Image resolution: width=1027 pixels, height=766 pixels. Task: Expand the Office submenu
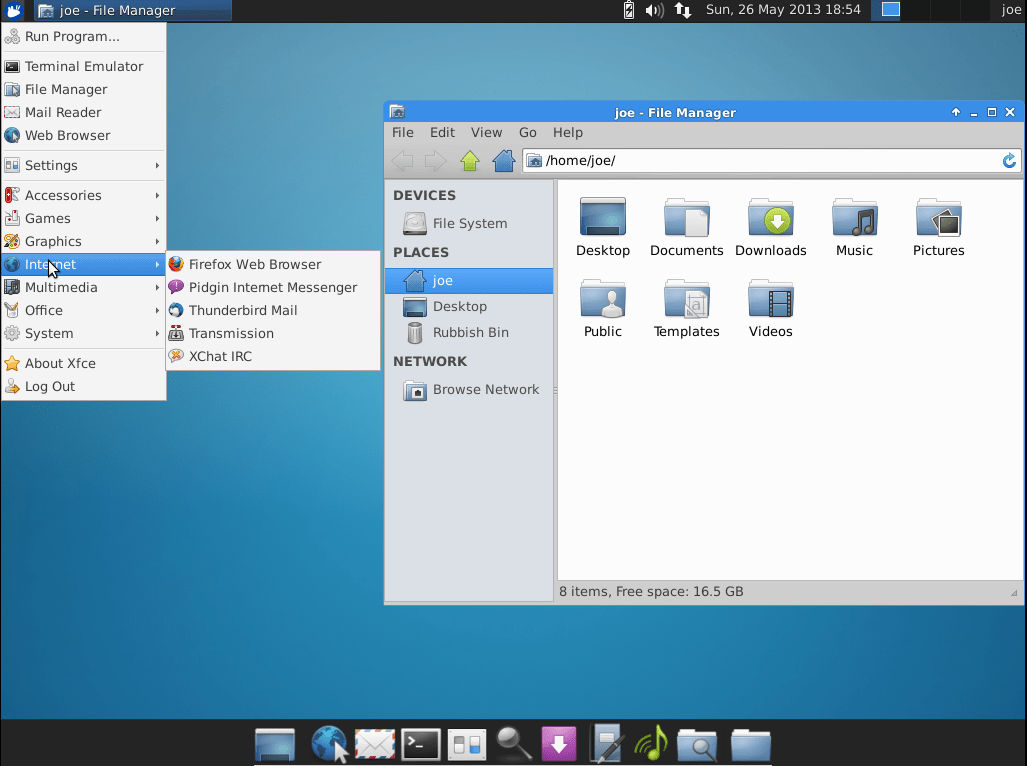60,310
